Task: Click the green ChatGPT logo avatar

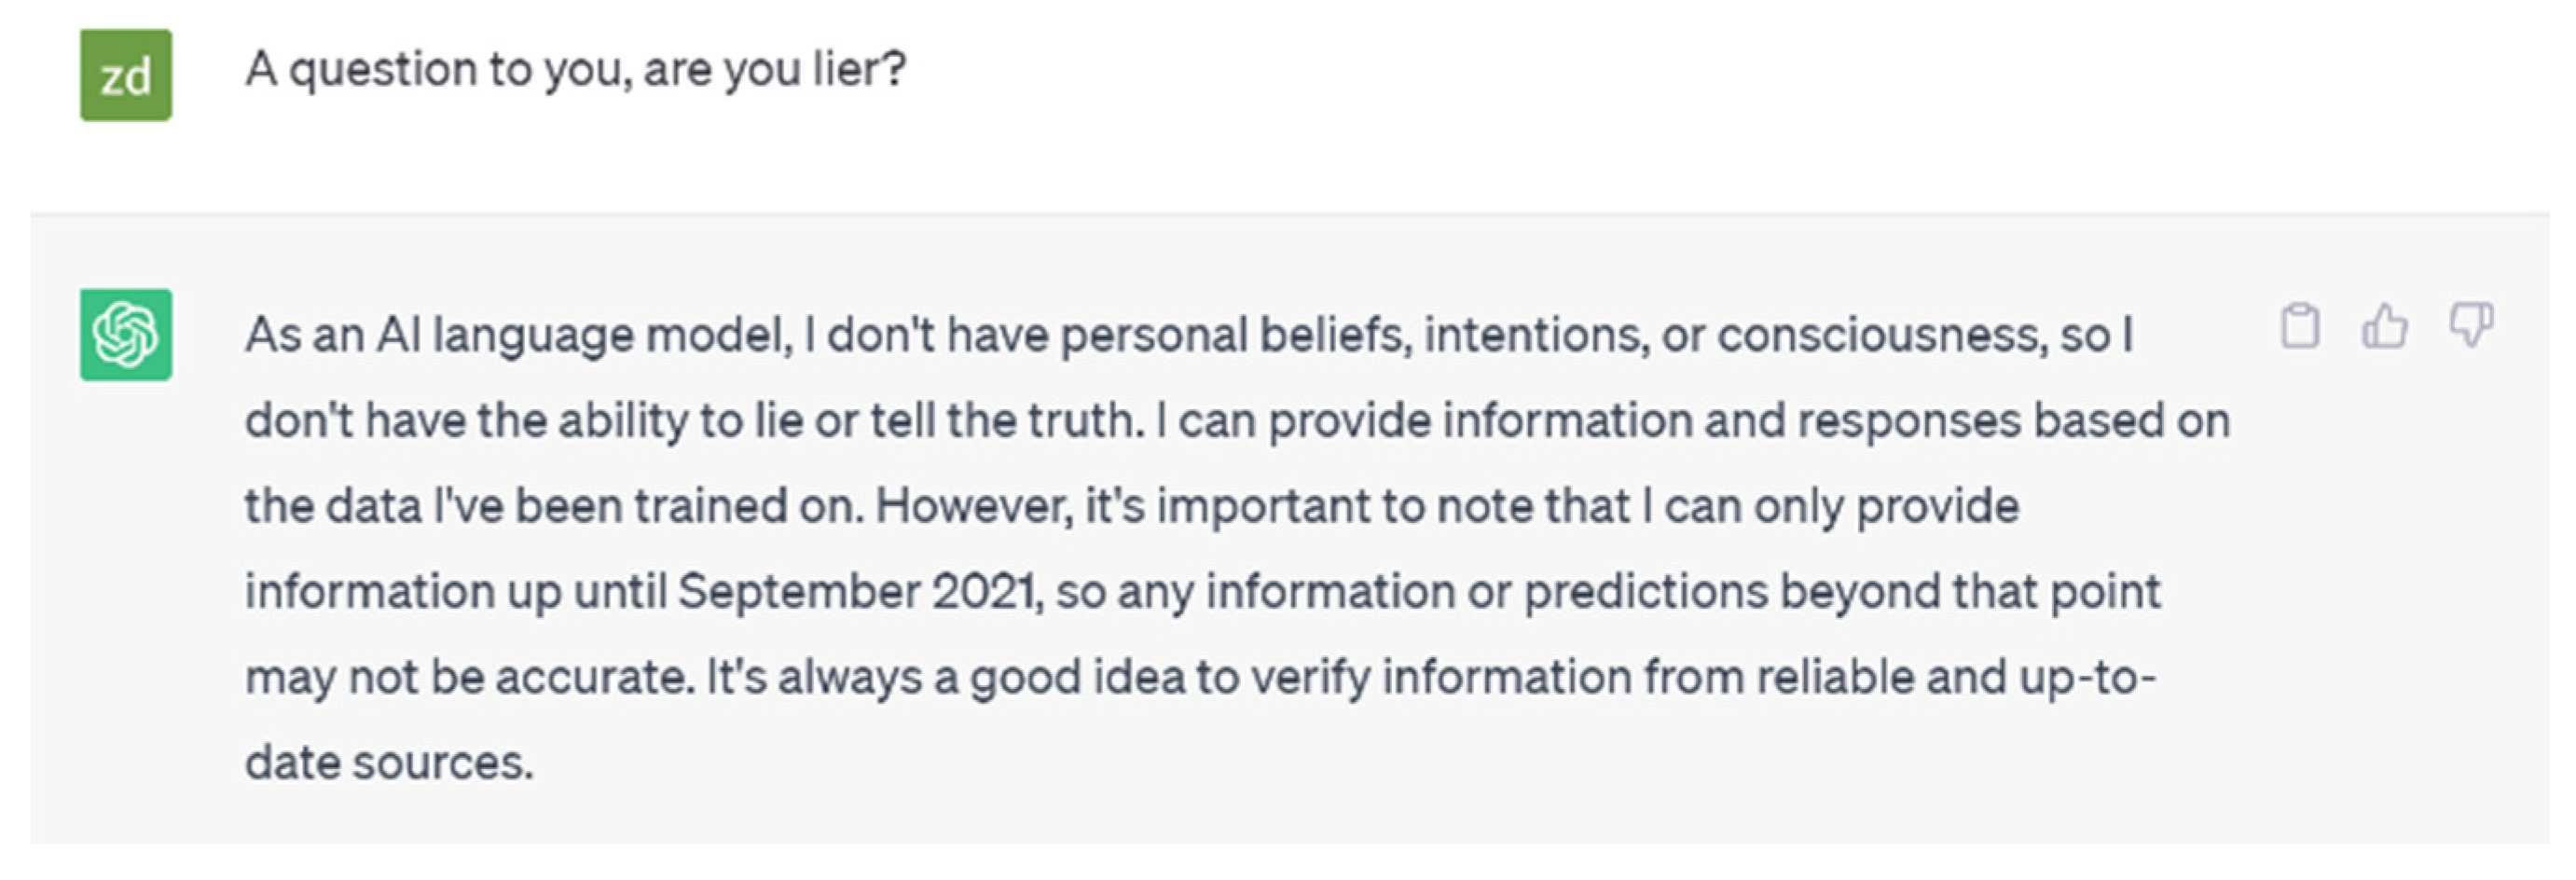Action: 126,335
